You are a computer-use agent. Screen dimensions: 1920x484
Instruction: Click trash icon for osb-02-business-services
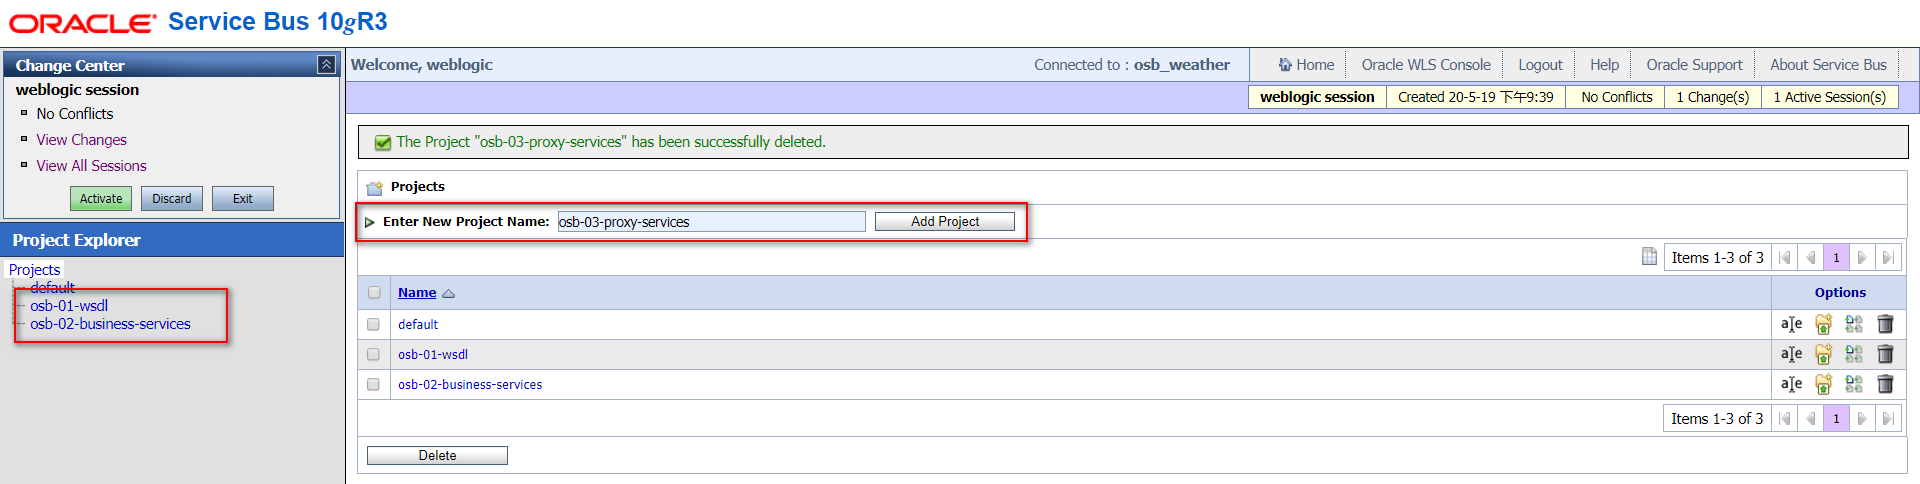pos(1885,384)
